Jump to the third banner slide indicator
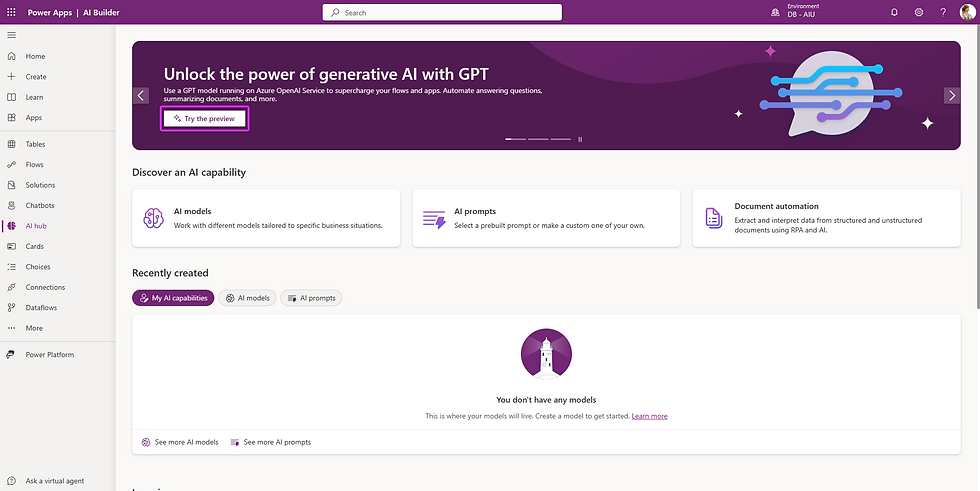 click(x=561, y=139)
